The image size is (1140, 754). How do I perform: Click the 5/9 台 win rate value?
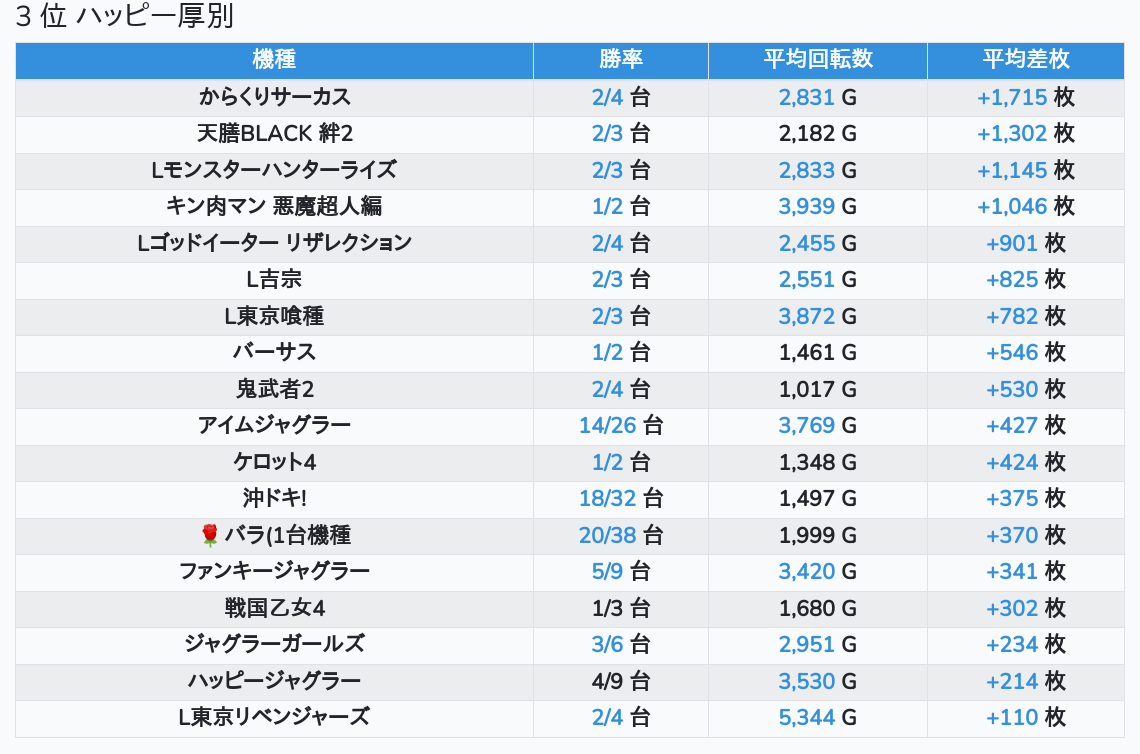(x=621, y=571)
